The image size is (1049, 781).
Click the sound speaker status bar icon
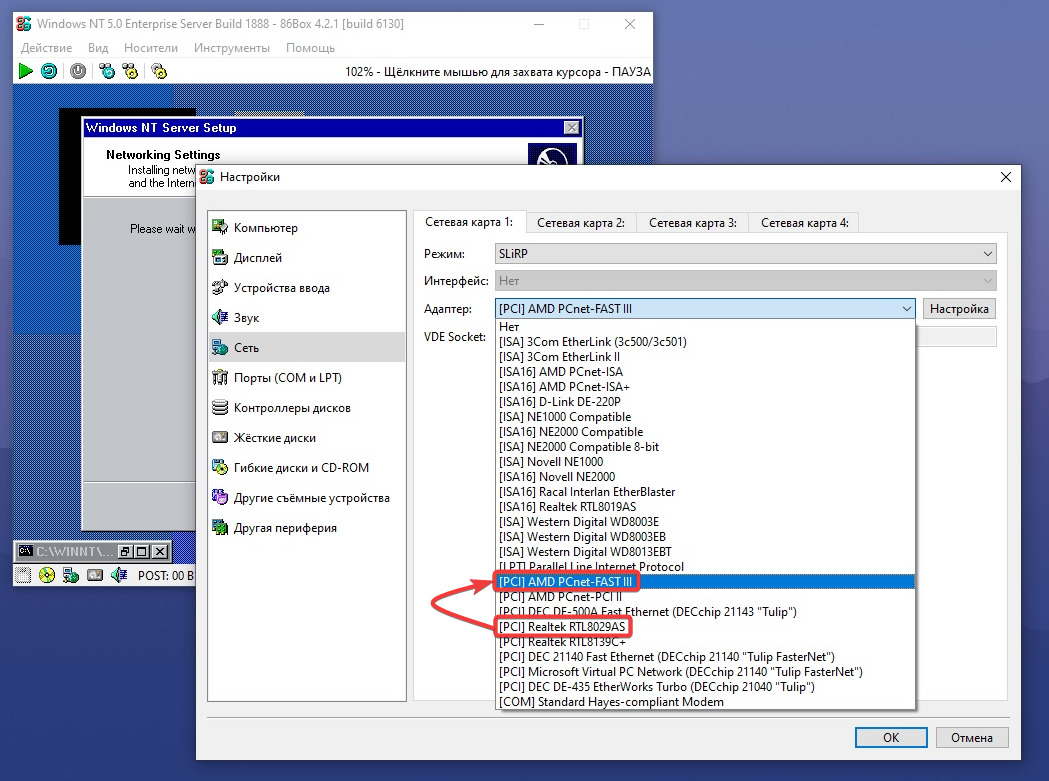click(119, 575)
